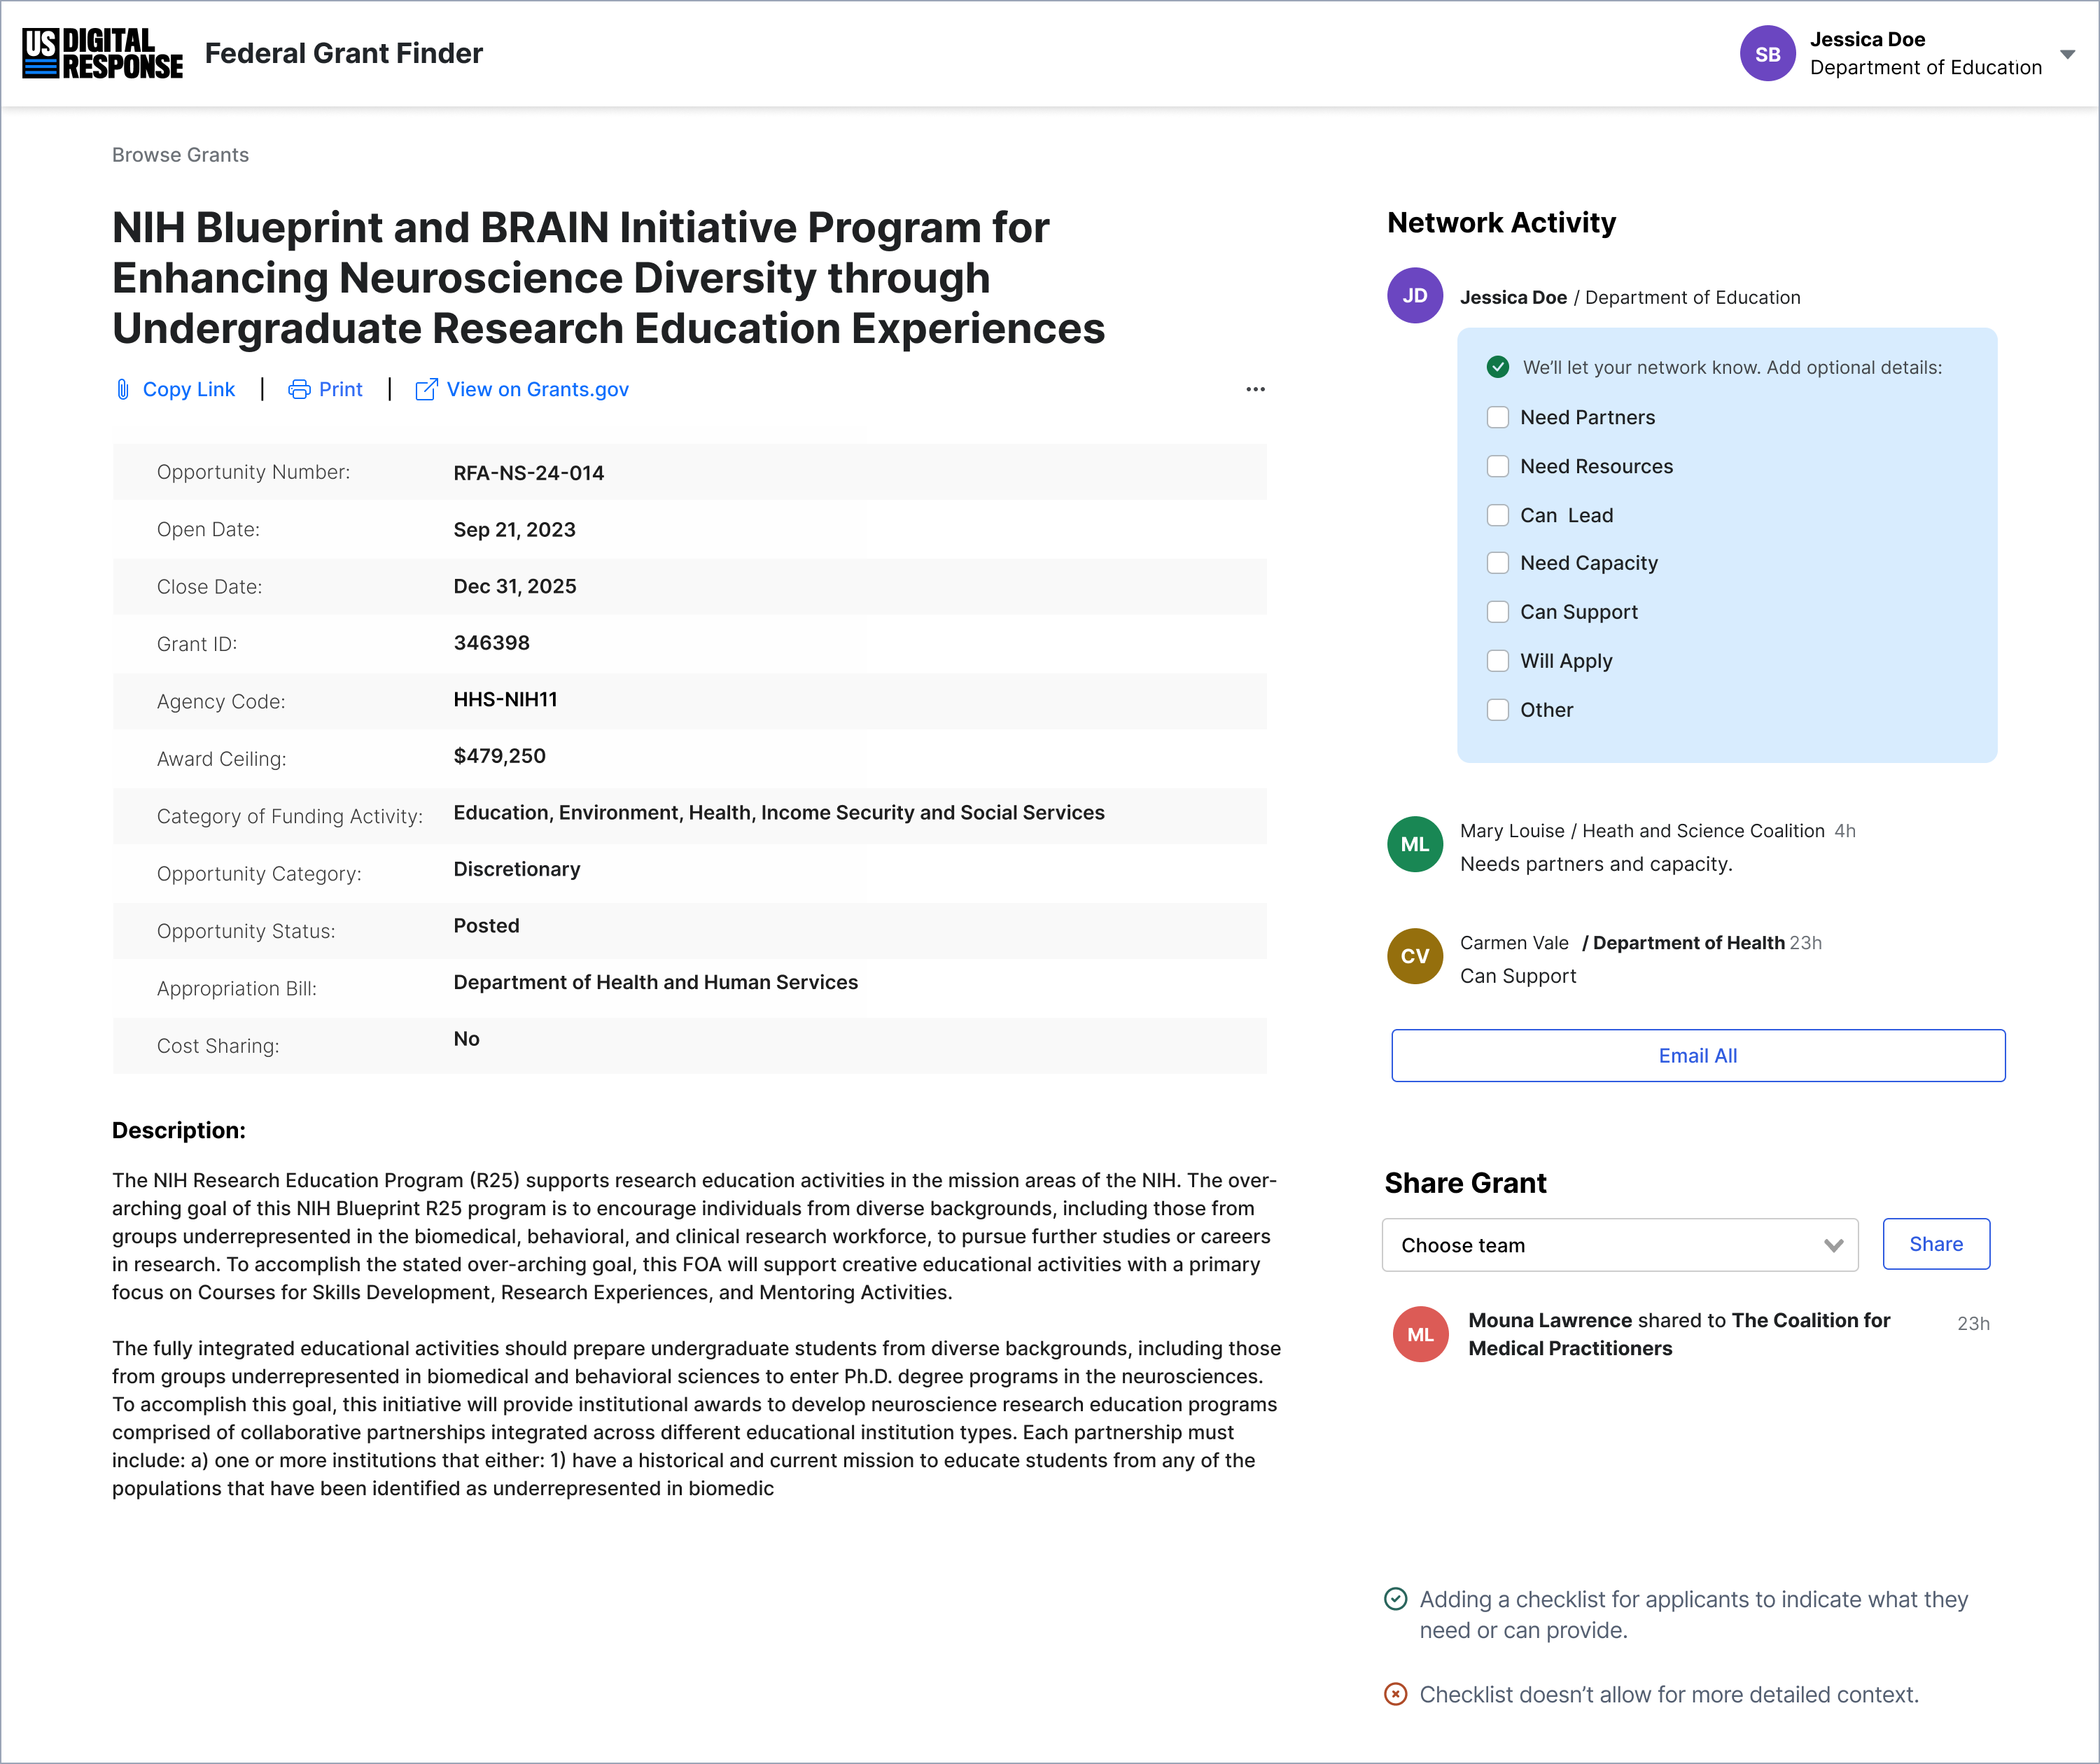The image size is (2100, 1764).
Task: Click the JD avatar in Network Activity
Action: tap(1414, 295)
